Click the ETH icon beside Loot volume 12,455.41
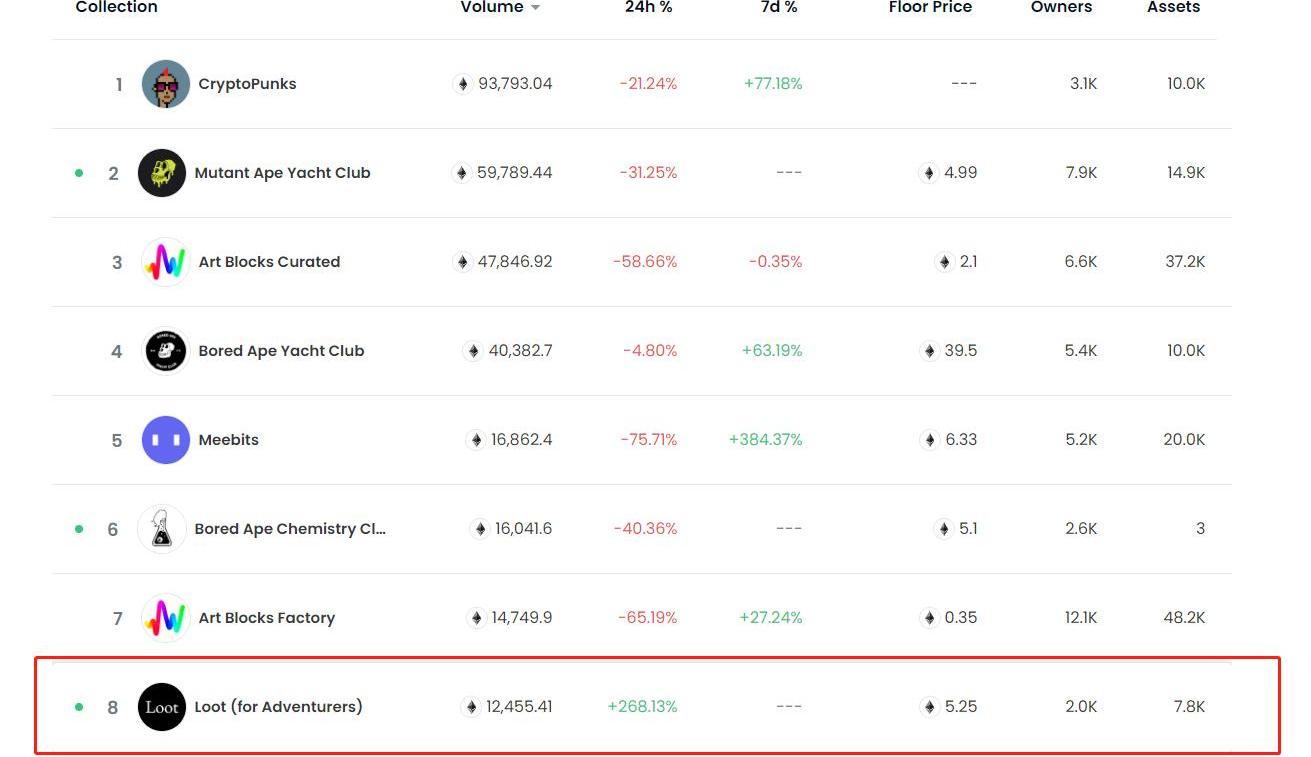The height and width of the screenshot is (757, 1311). (470, 707)
